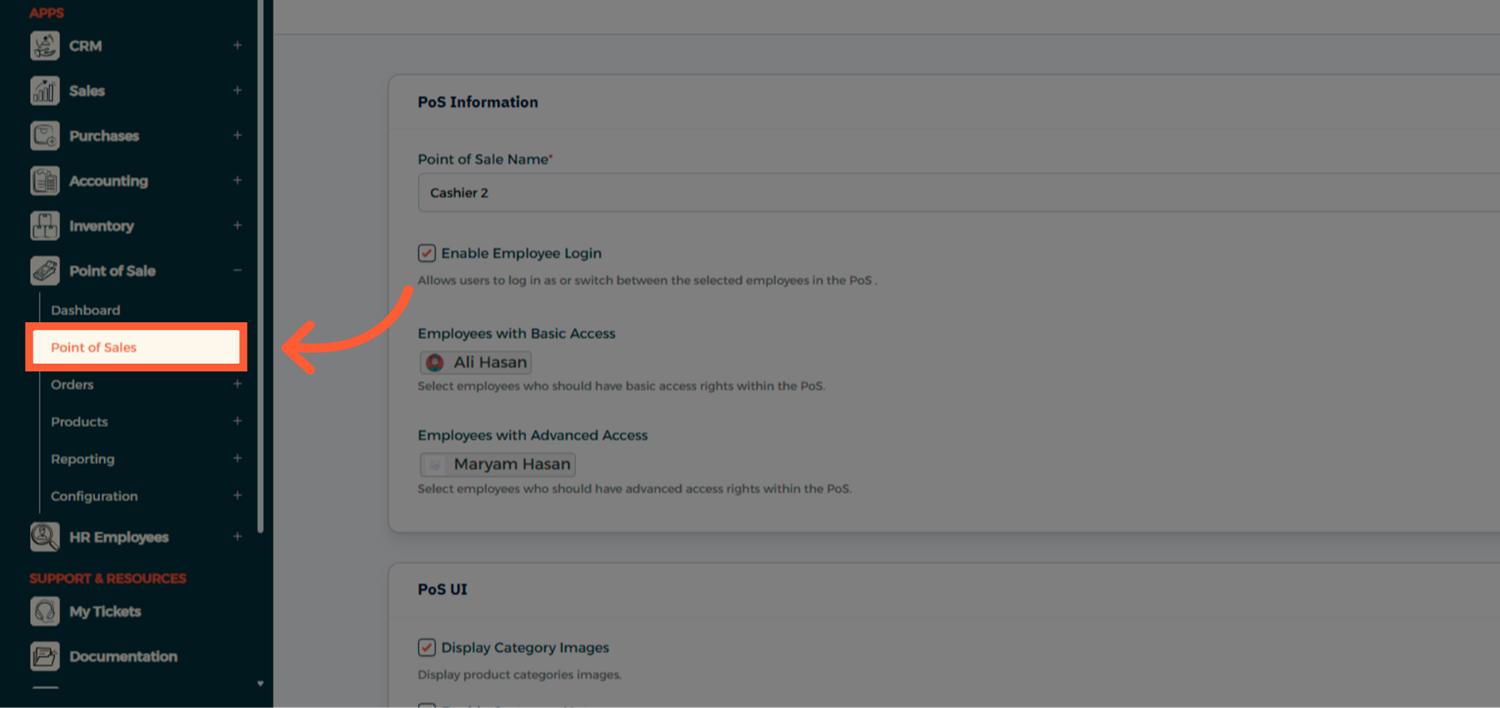Click the Documentation folder icon

[45, 656]
